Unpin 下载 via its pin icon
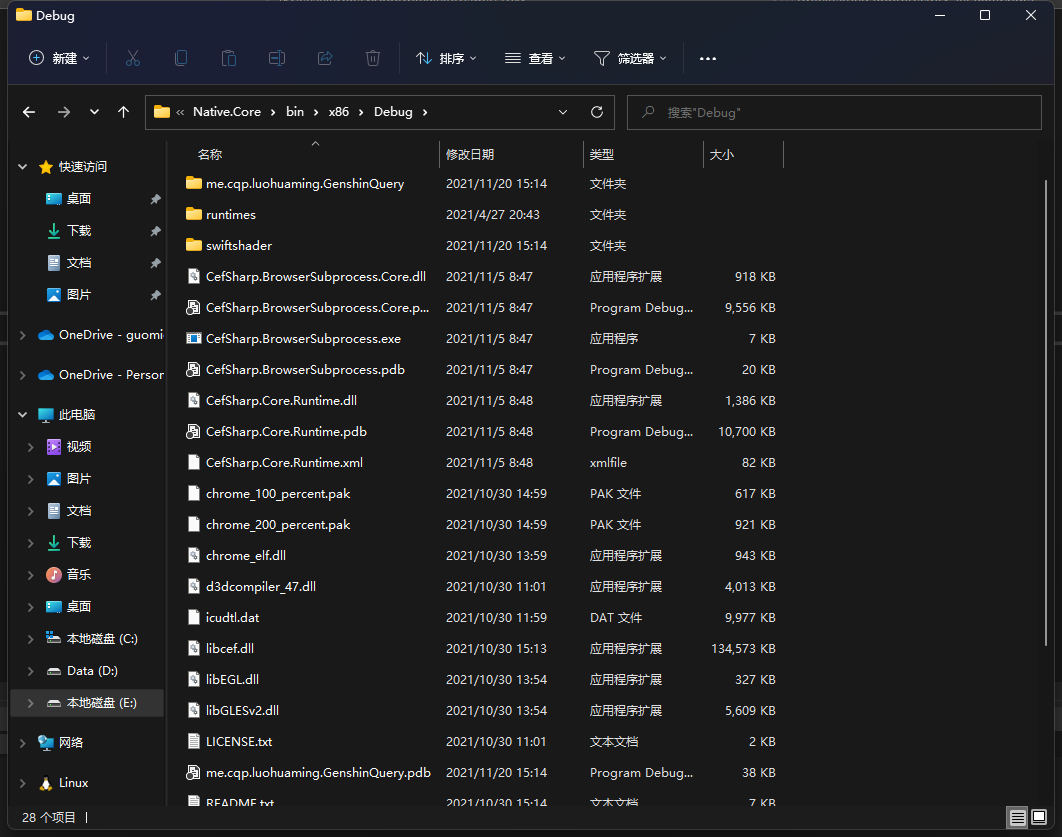This screenshot has height=837, width=1062. pos(158,230)
